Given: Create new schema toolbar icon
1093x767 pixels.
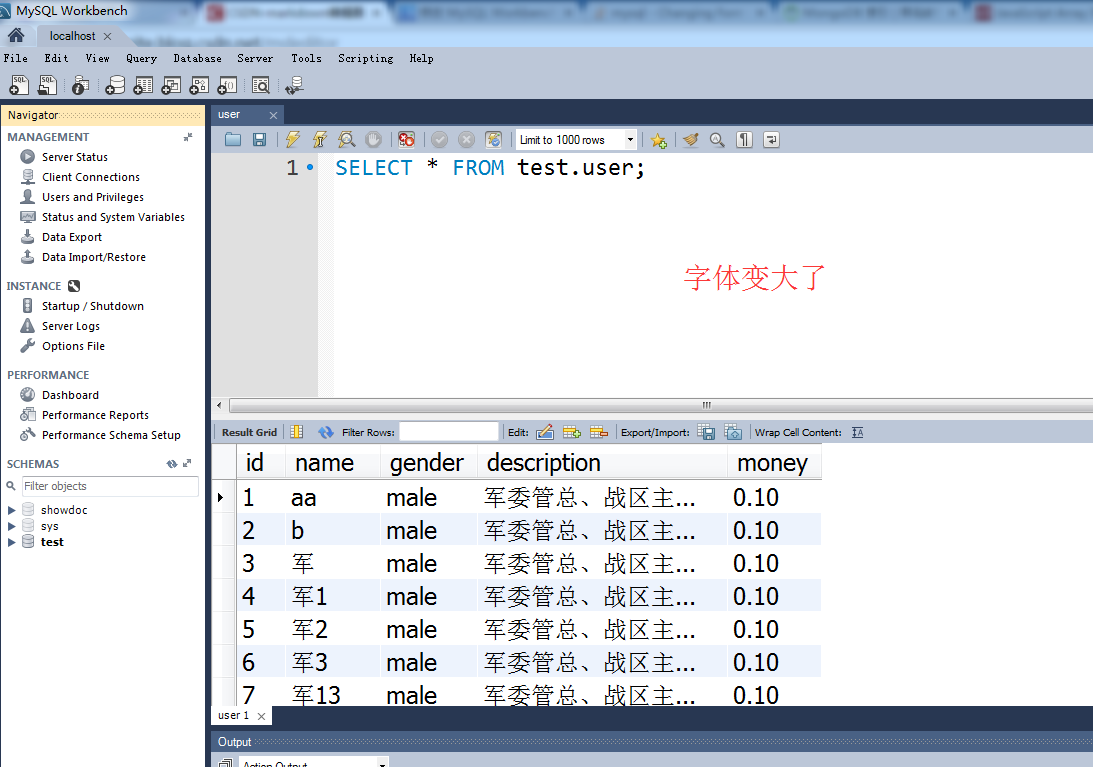Looking at the screenshot, I should tap(115, 85).
